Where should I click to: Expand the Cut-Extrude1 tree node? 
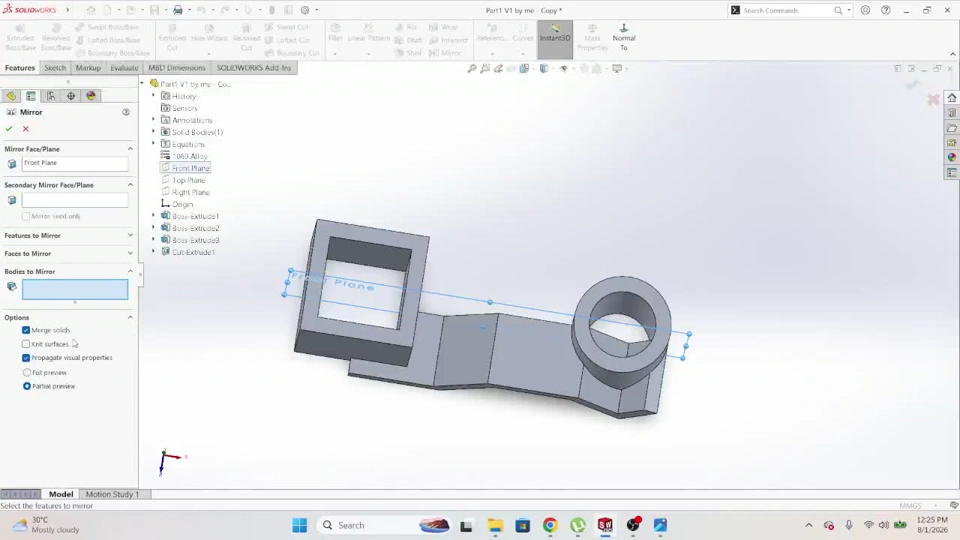[154, 252]
